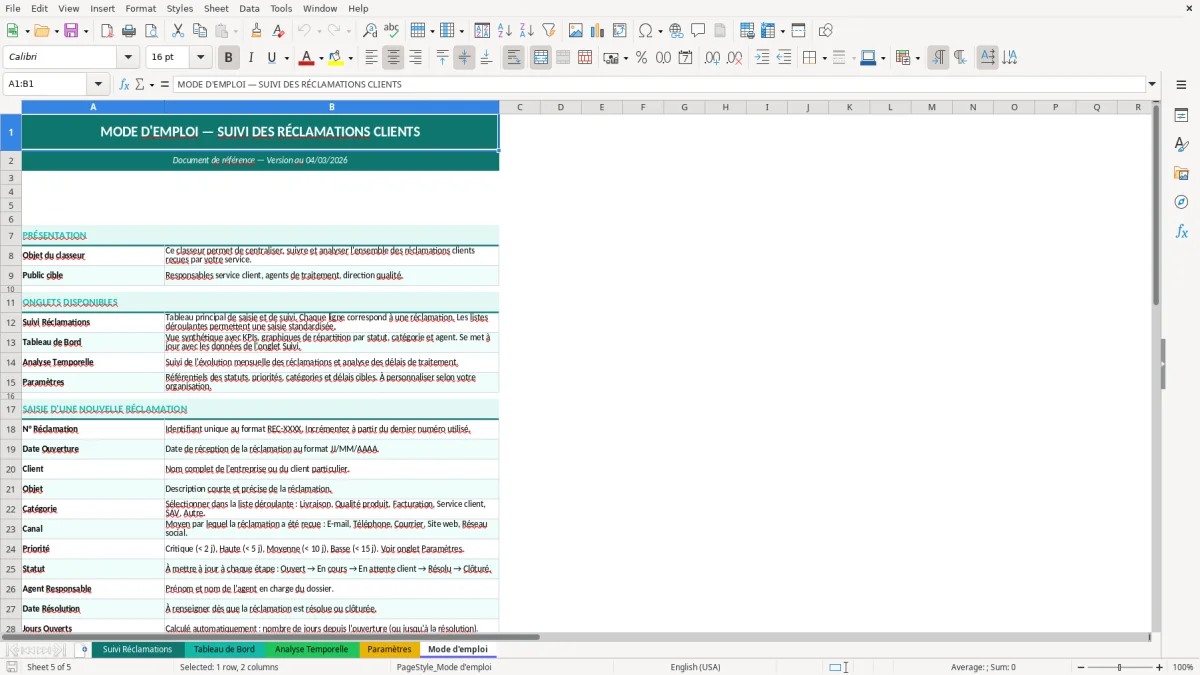1200x675 pixels.
Task: Select the Clone Formatting paintbrush
Action: [x=256, y=31]
